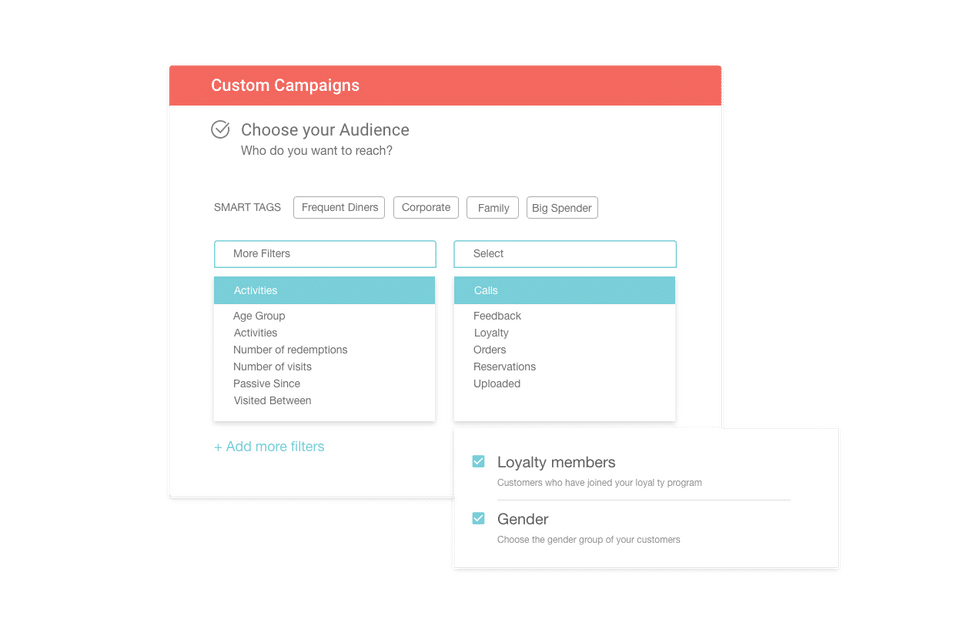Click "Customers who have joined your loyal ty program" description
This screenshot has height=636, width=960.
coord(599,482)
